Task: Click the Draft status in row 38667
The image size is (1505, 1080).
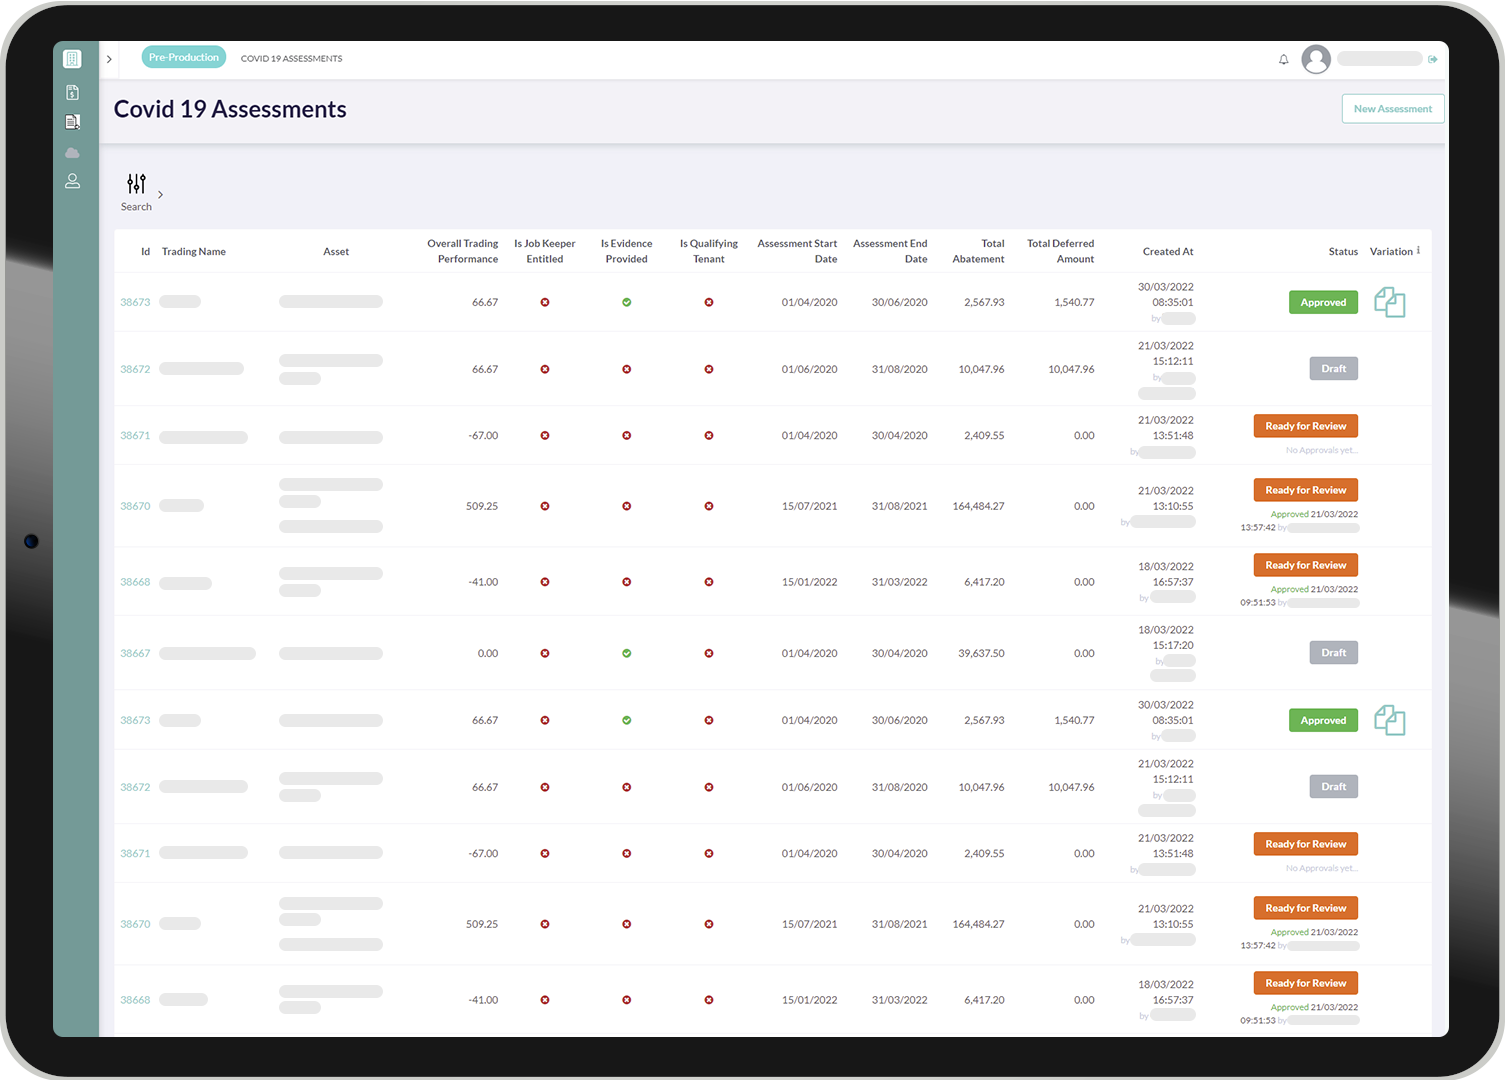Action: (x=1334, y=653)
